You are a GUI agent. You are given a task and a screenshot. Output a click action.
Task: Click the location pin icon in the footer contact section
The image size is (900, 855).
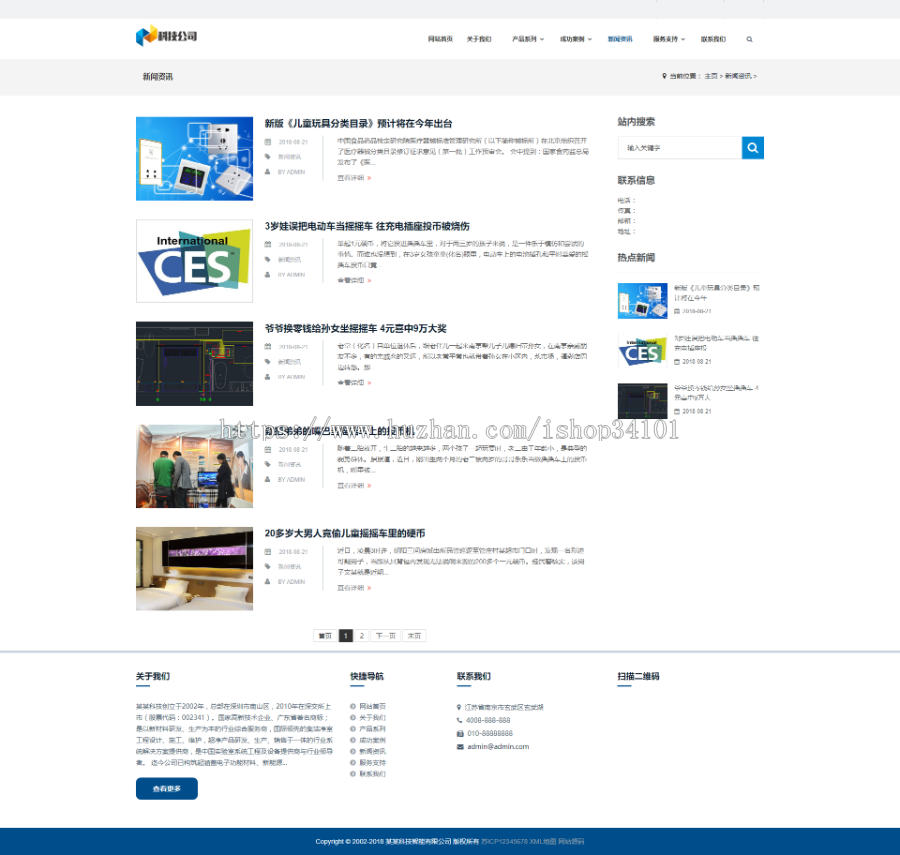[x=457, y=706]
